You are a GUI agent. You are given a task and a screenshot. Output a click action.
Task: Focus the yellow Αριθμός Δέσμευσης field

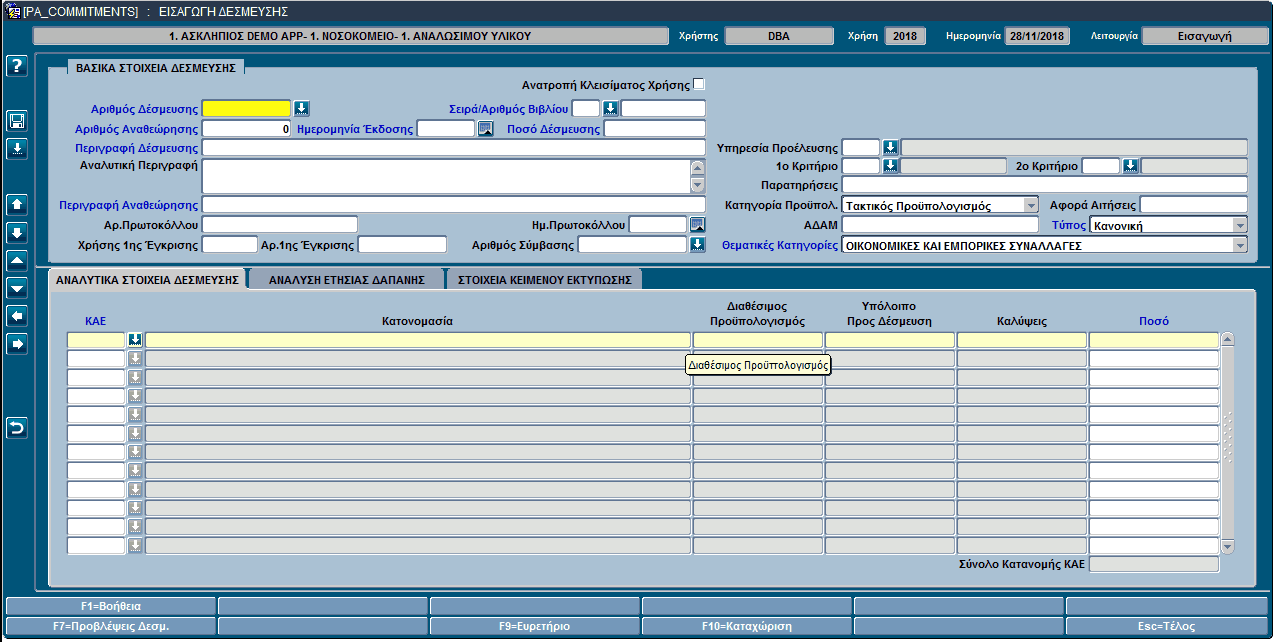(x=246, y=108)
